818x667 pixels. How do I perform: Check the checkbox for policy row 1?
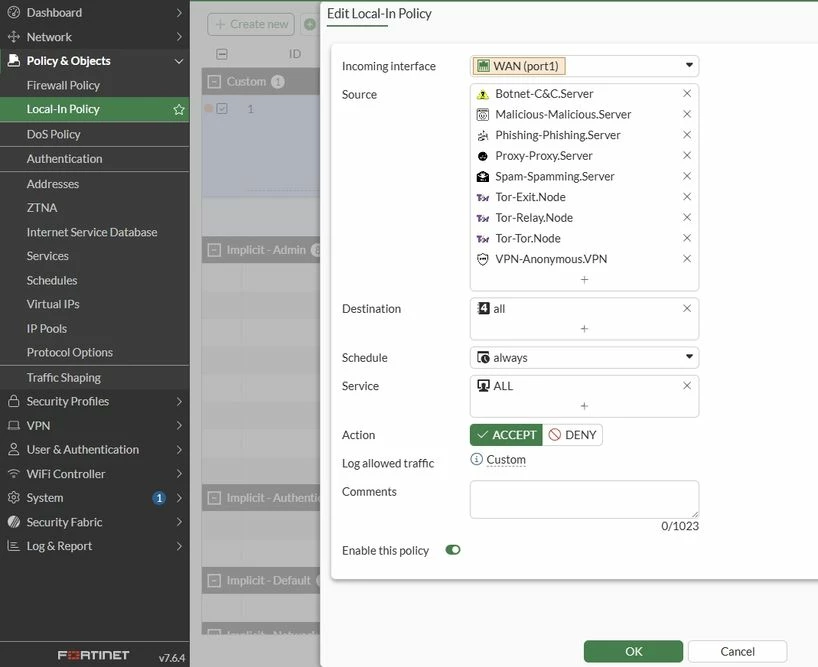[x=222, y=108]
